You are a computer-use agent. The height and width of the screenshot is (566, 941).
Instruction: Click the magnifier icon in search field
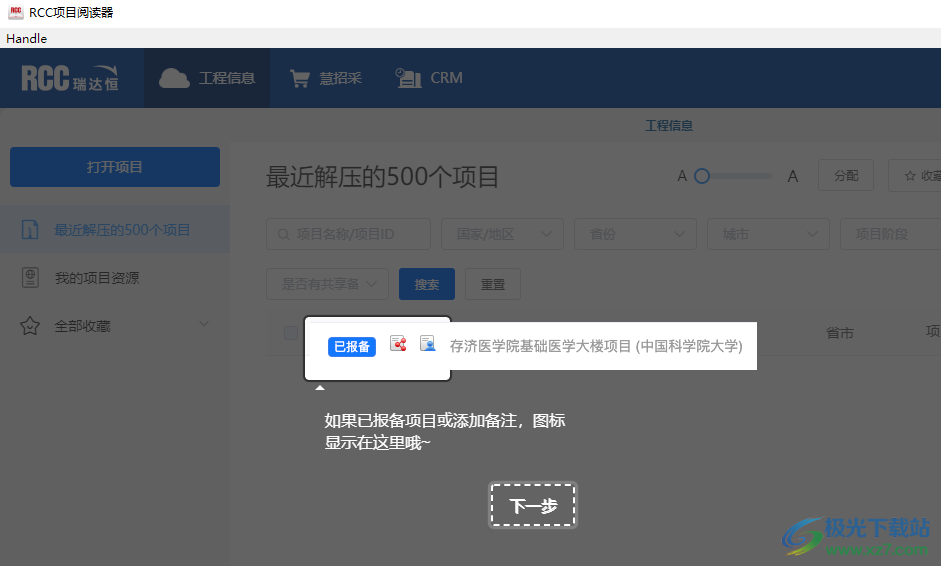[283, 234]
